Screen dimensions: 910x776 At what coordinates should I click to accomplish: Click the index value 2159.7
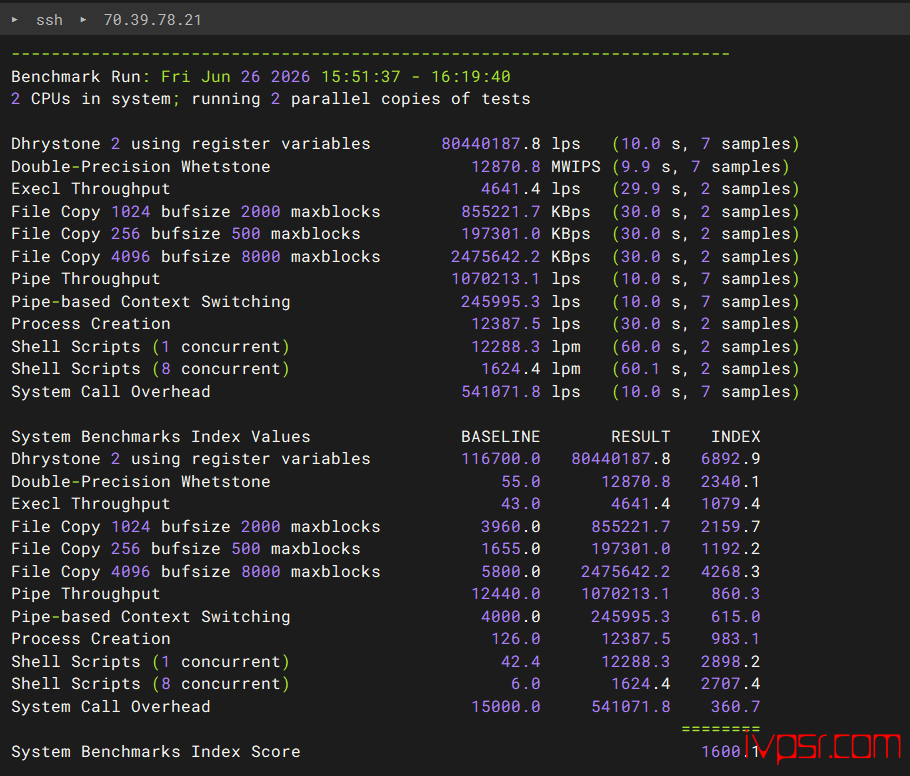(x=731, y=527)
